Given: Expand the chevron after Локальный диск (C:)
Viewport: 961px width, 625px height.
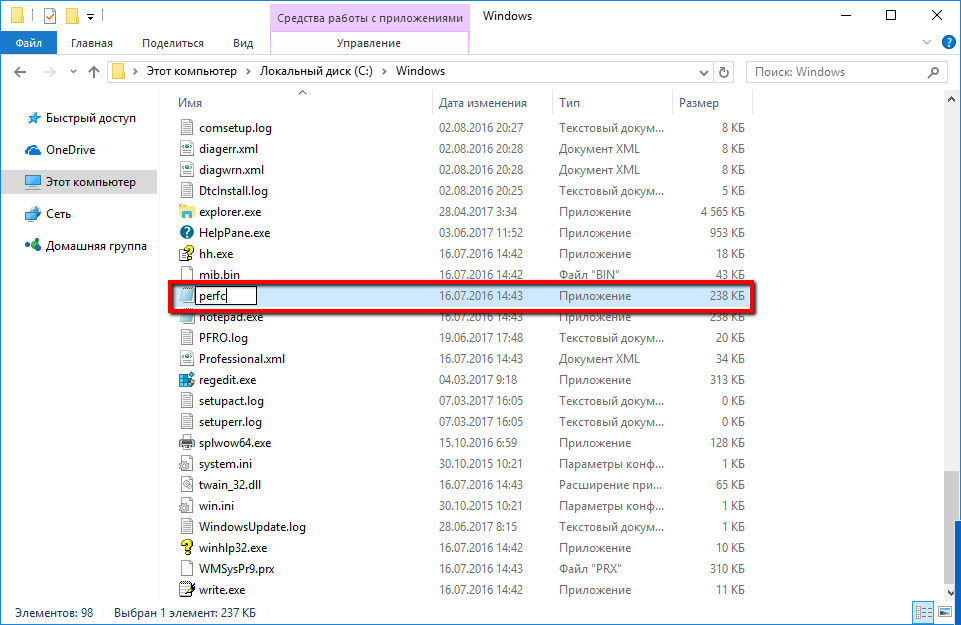Looking at the screenshot, I should [x=384, y=71].
